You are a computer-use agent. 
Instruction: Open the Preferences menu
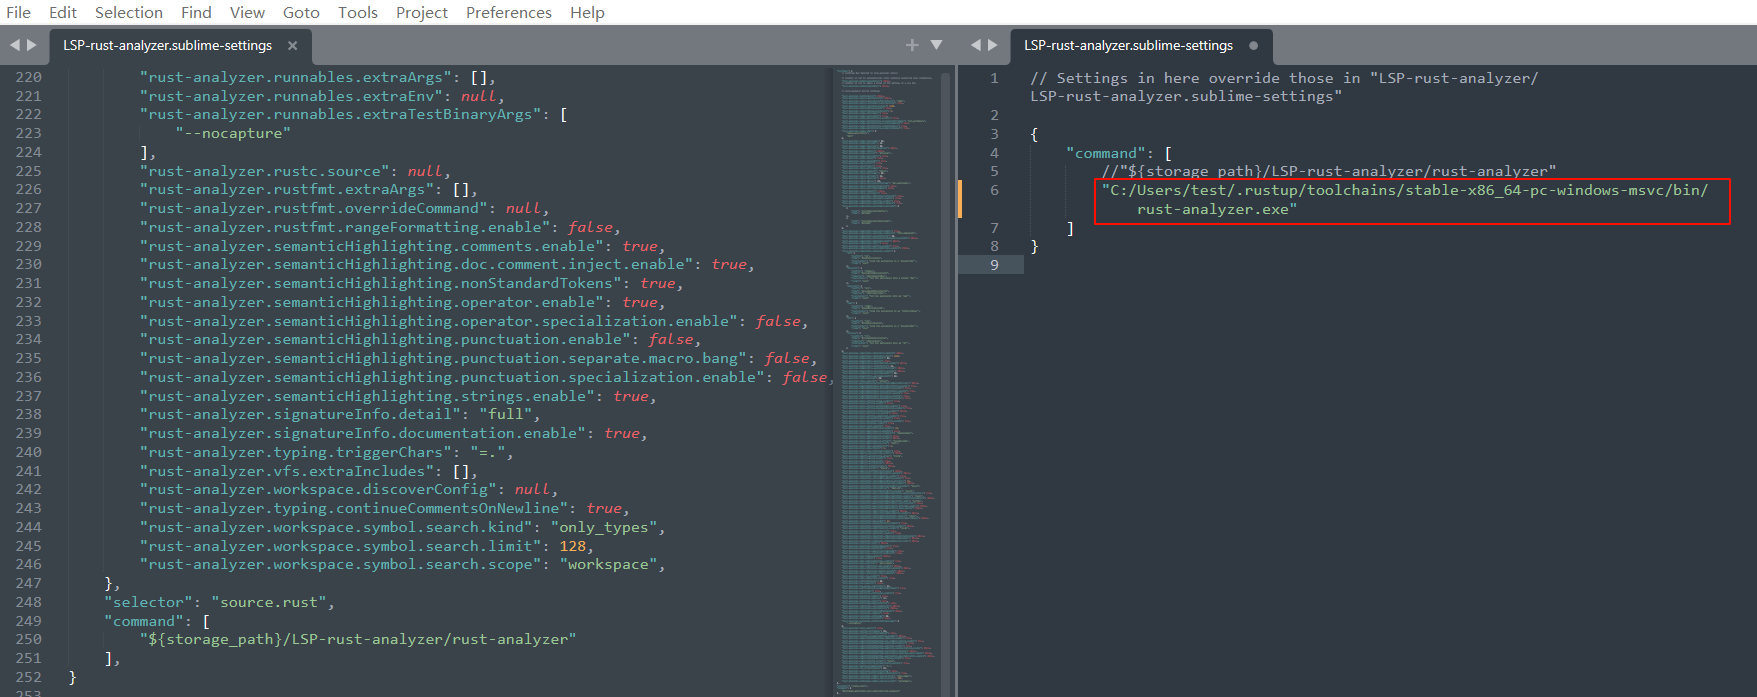click(508, 12)
